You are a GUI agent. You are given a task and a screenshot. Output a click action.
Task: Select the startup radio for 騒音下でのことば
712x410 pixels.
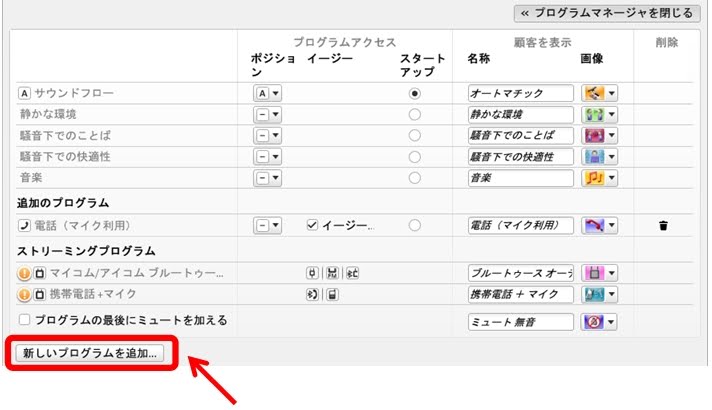pyautogui.click(x=414, y=135)
